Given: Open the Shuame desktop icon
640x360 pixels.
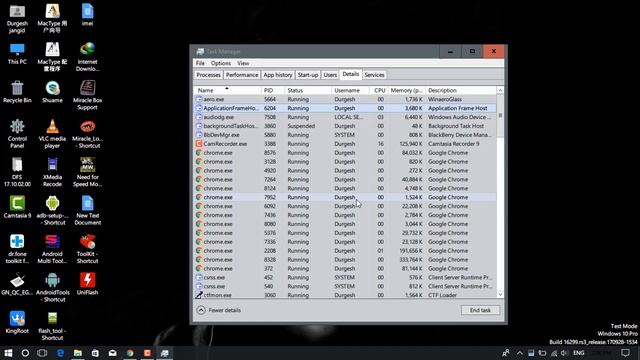Looking at the screenshot, I should [52, 92].
